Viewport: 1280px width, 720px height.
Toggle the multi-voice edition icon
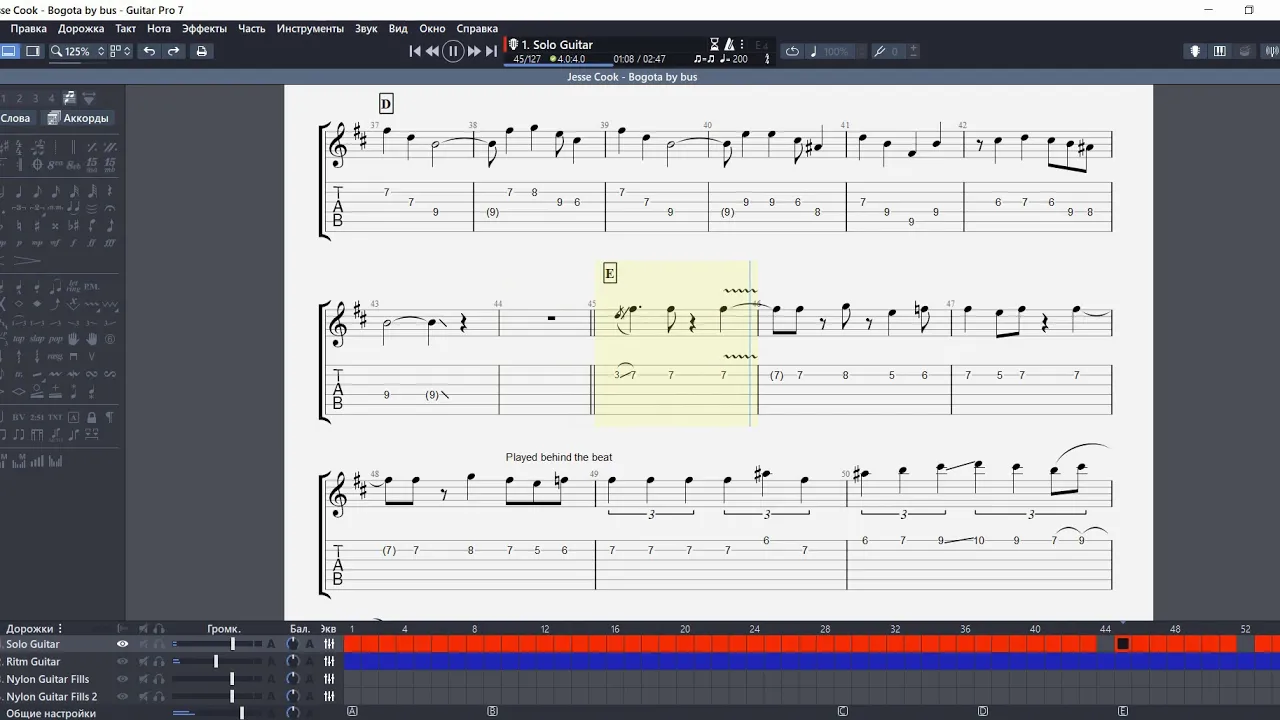69,98
